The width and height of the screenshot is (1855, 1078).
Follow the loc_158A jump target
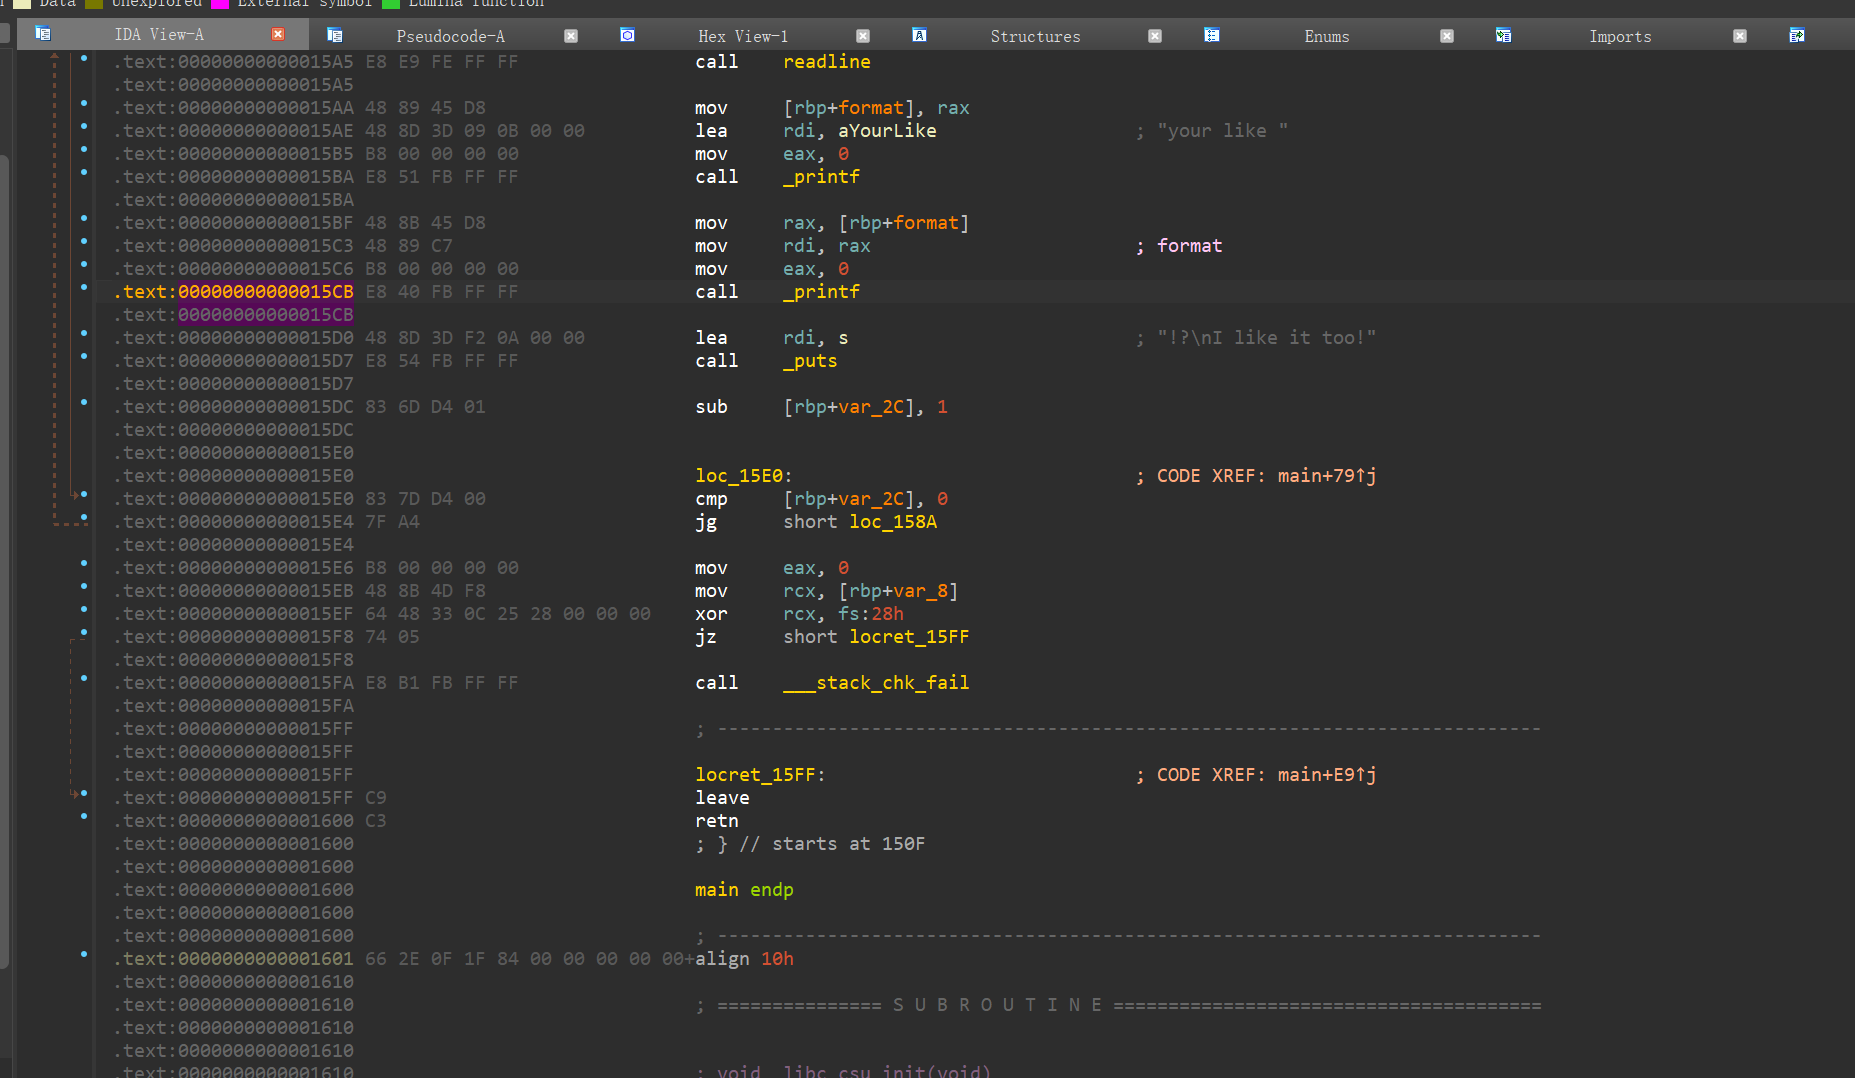893,522
